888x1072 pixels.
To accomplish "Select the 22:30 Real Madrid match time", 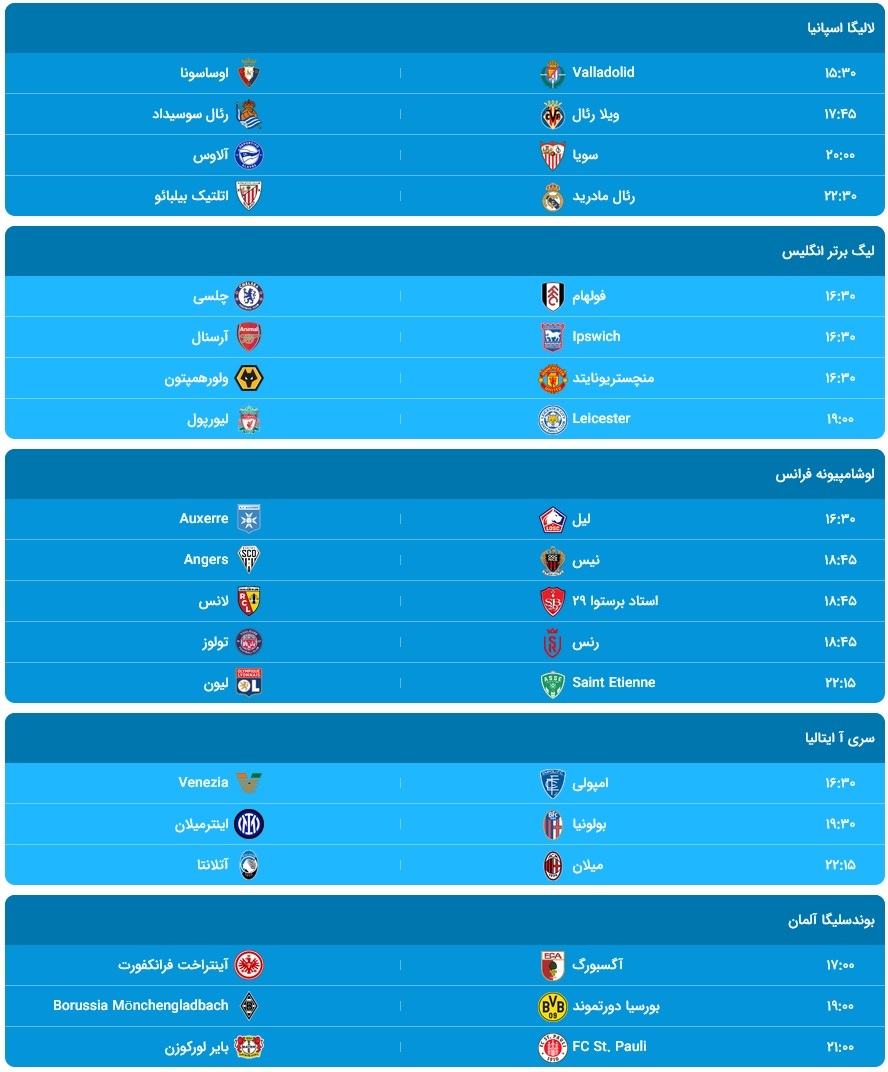I will point(840,197).
